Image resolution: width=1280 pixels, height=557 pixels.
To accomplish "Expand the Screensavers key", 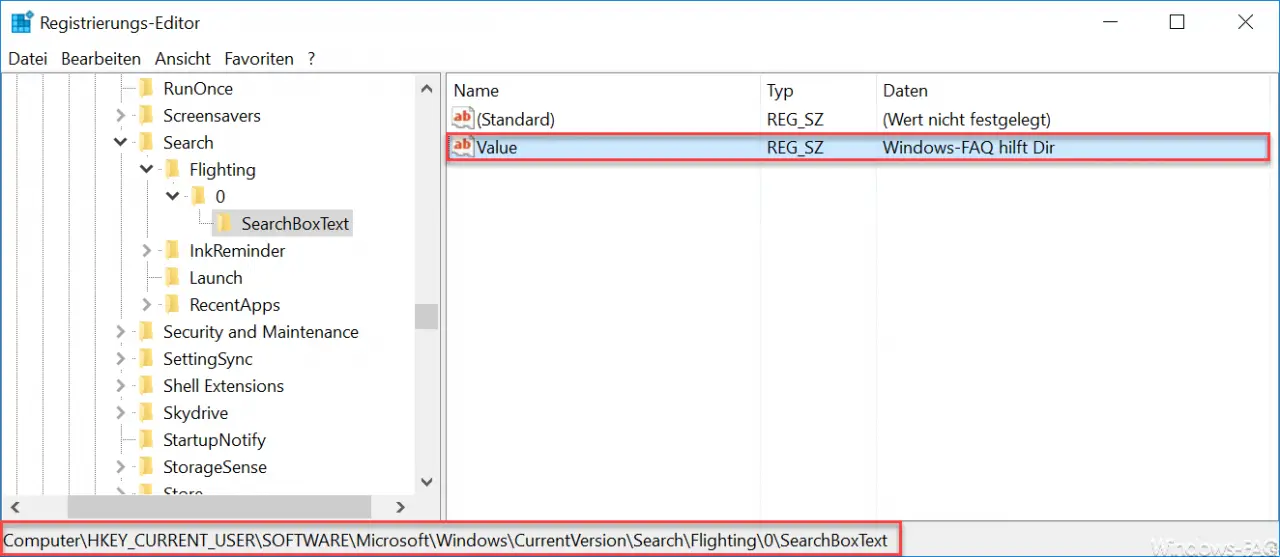I will pyautogui.click(x=120, y=116).
